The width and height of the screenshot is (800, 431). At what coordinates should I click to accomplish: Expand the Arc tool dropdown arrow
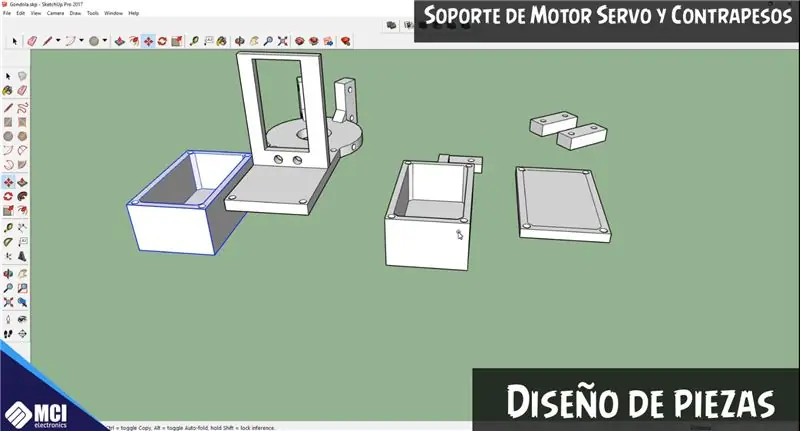[x=82, y=40]
